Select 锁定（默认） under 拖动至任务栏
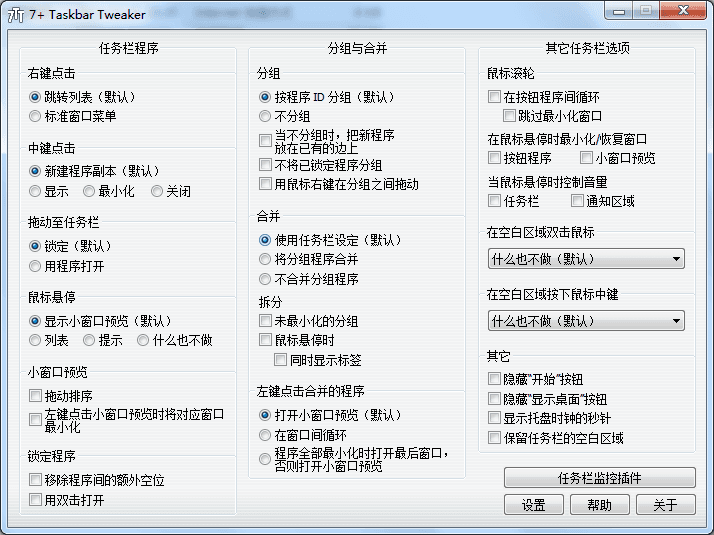This screenshot has height=535, width=714. click(35, 246)
